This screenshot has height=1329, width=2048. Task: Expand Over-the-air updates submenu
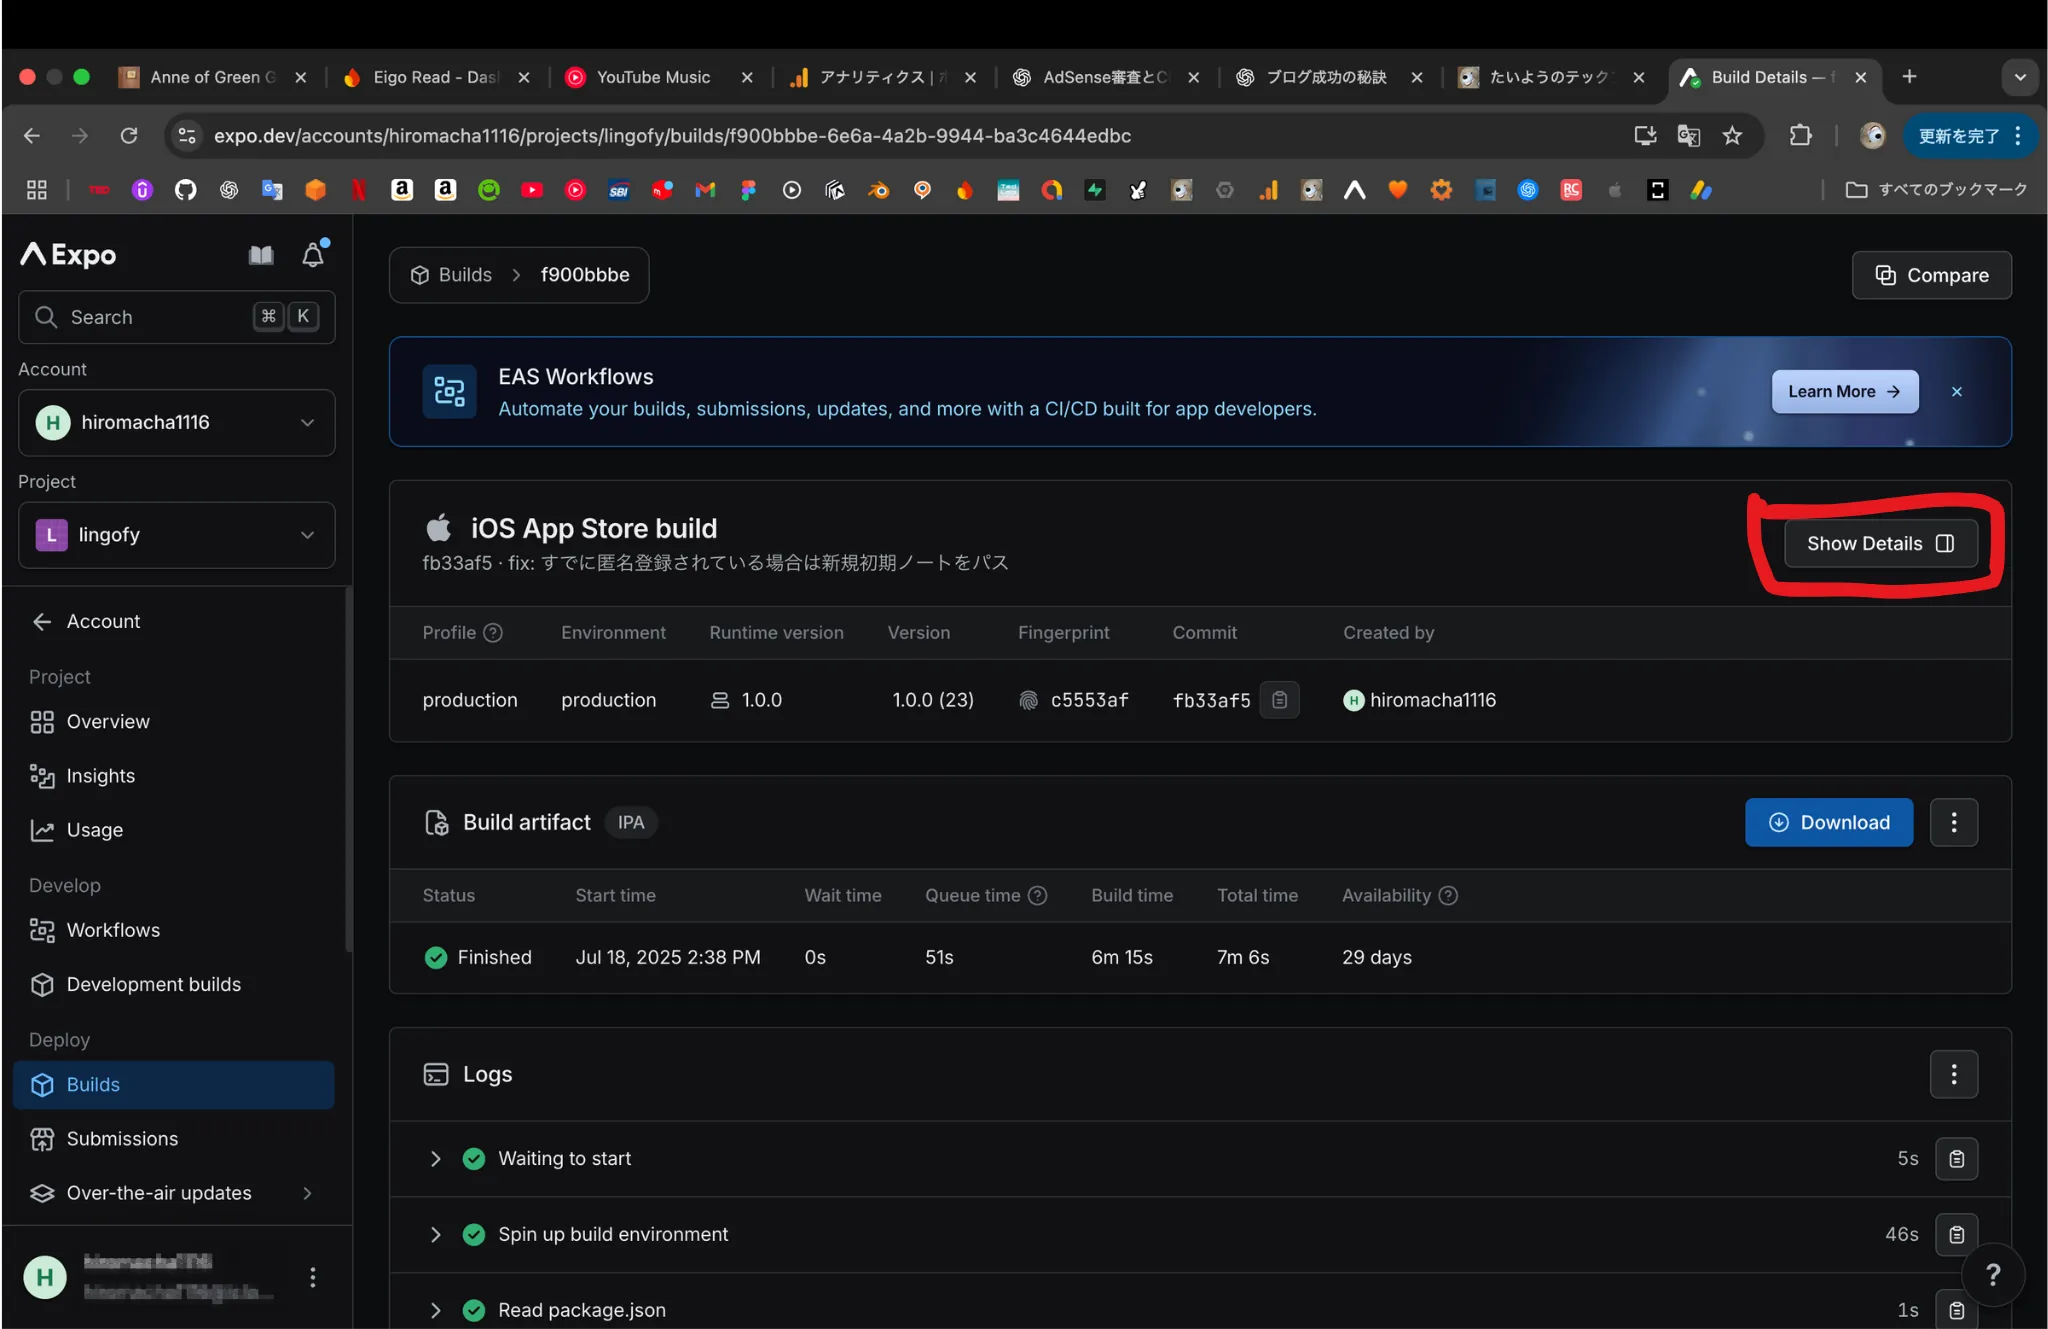[x=307, y=1193]
